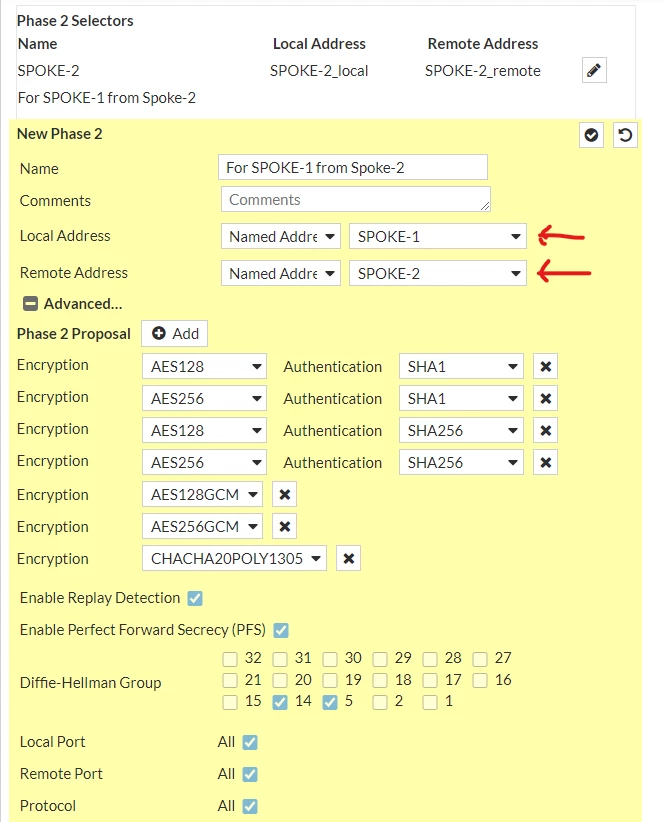Click the Name input field

click(x=353, y=167)
